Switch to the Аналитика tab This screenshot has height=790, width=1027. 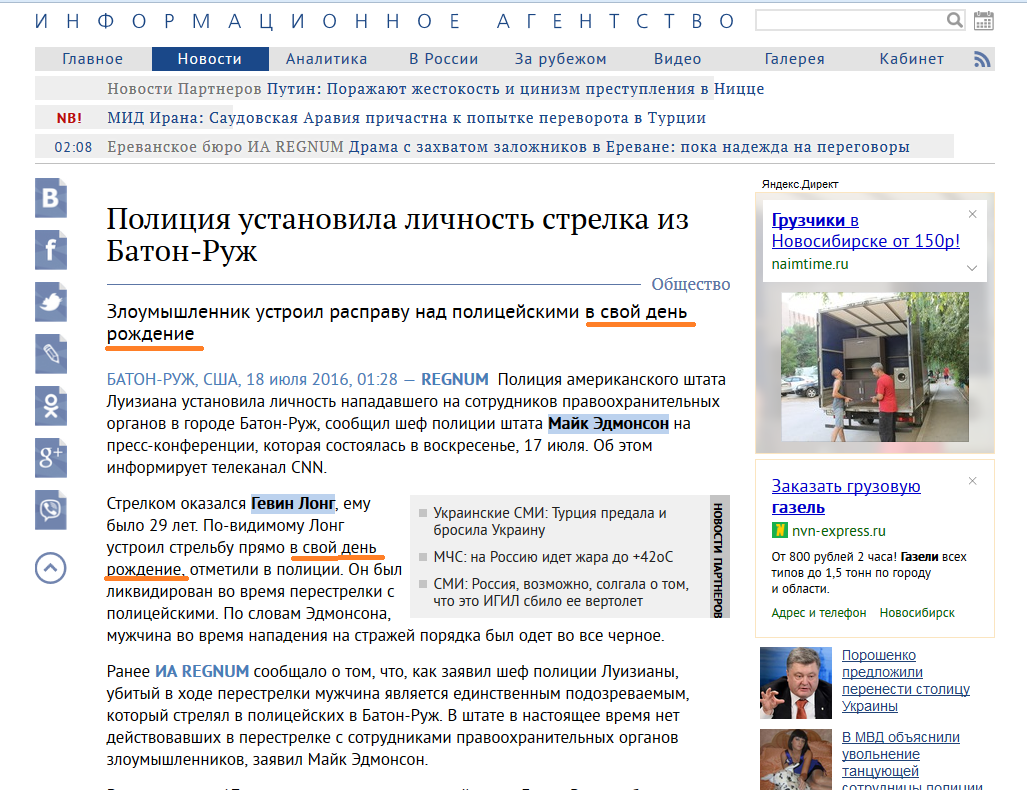click(326, 59)
